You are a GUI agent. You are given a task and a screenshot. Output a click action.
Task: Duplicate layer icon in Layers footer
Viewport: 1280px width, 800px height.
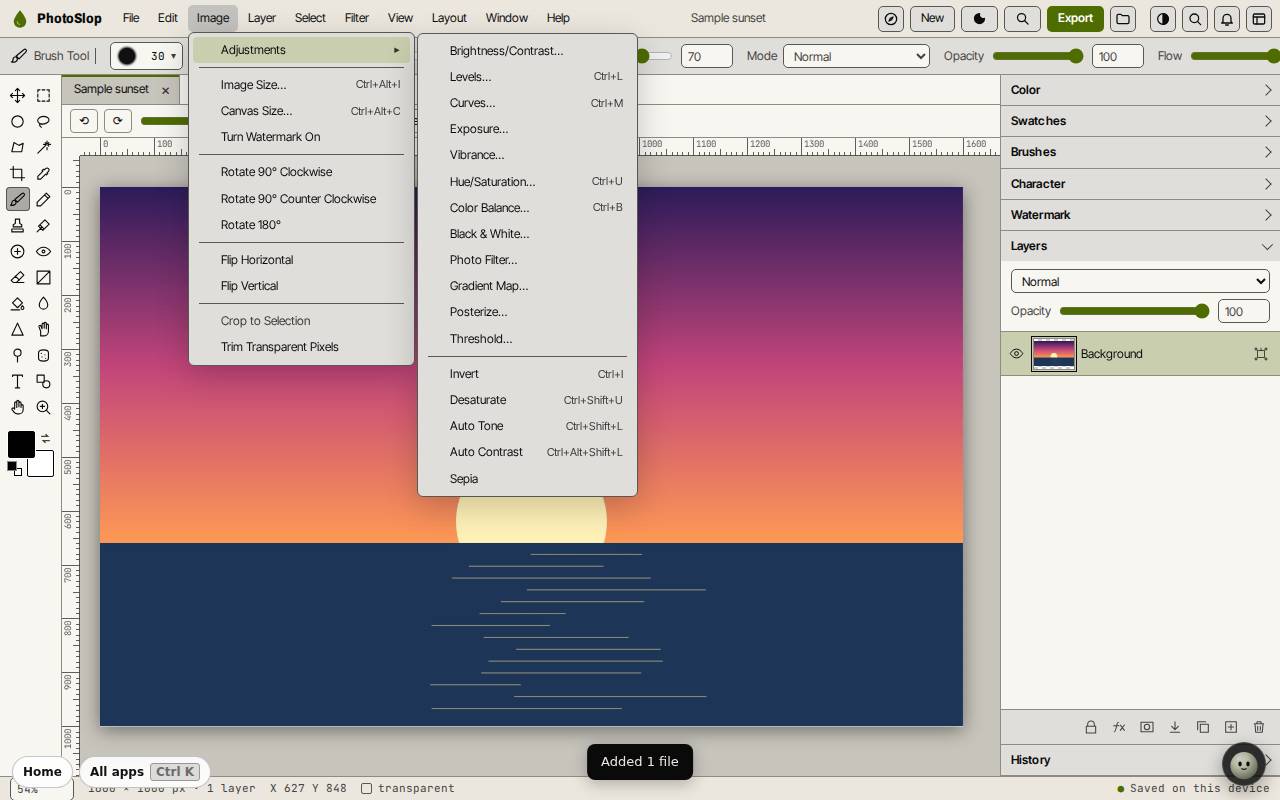[1203, 727]
